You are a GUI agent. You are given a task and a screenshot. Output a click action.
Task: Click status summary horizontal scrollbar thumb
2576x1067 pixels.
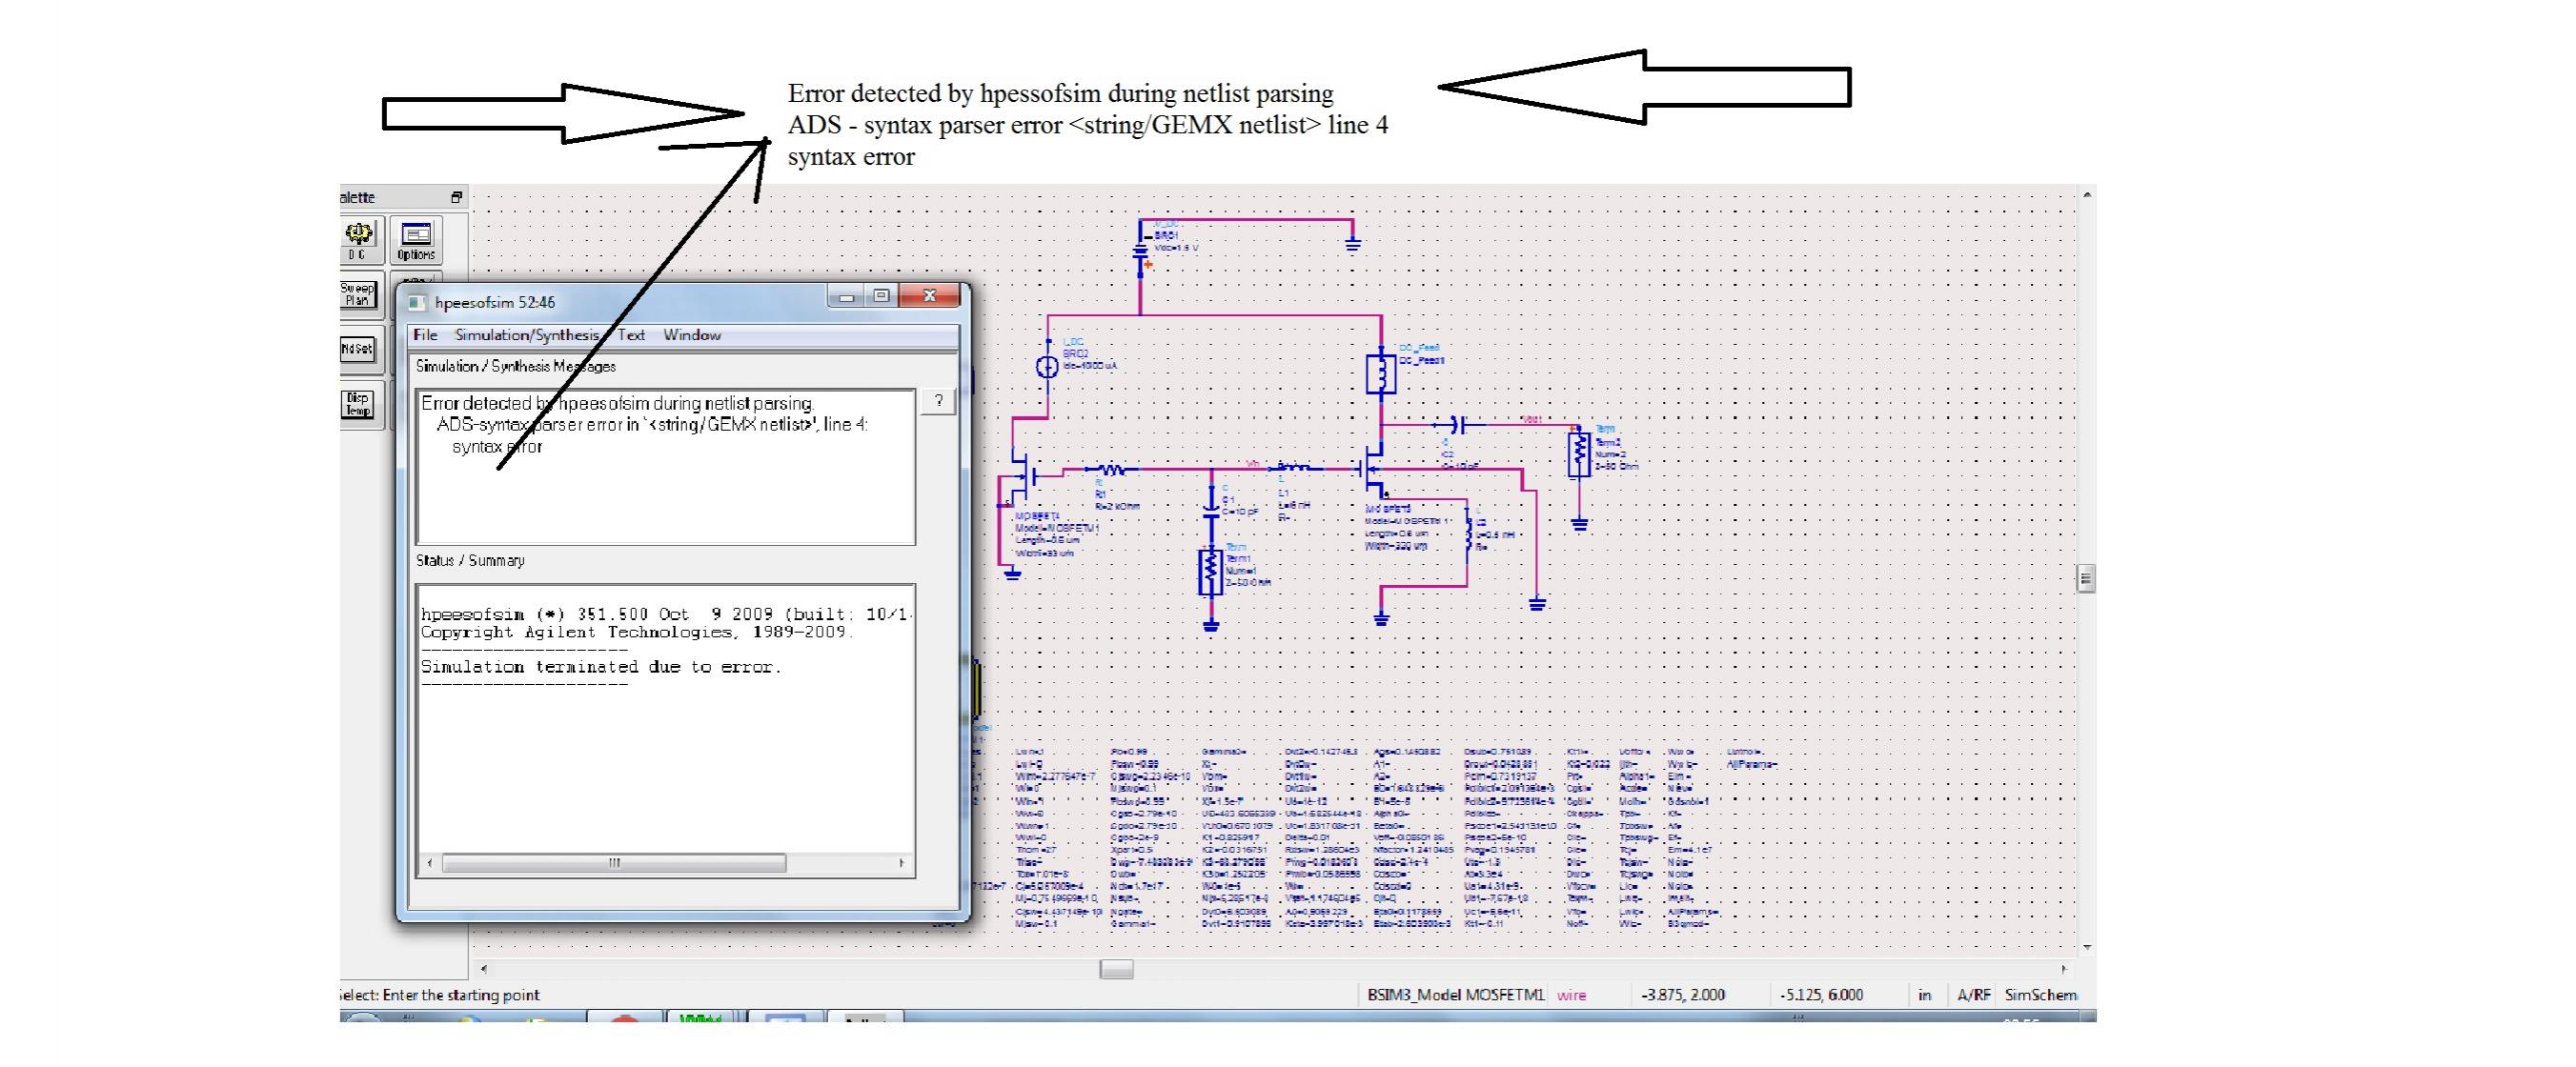(614, 862)
